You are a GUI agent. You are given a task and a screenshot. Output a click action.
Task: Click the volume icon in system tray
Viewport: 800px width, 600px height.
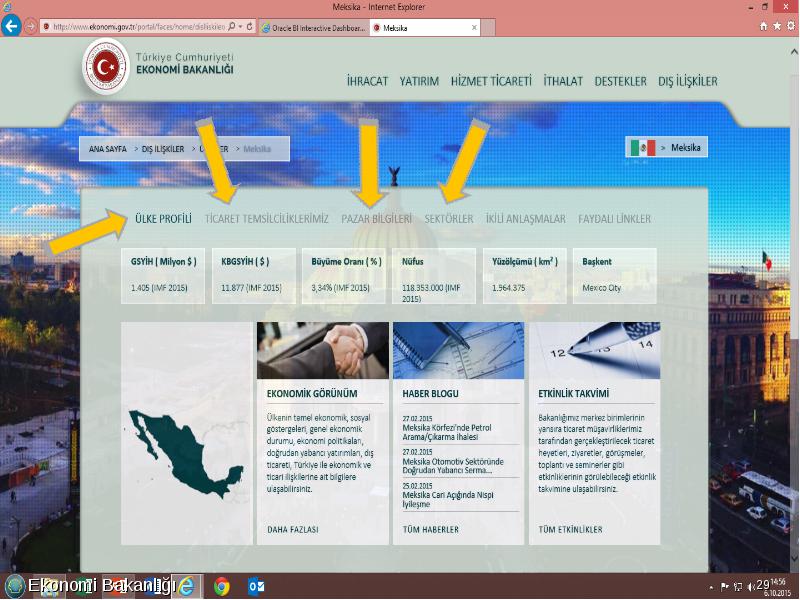click(x=751, y=587)
